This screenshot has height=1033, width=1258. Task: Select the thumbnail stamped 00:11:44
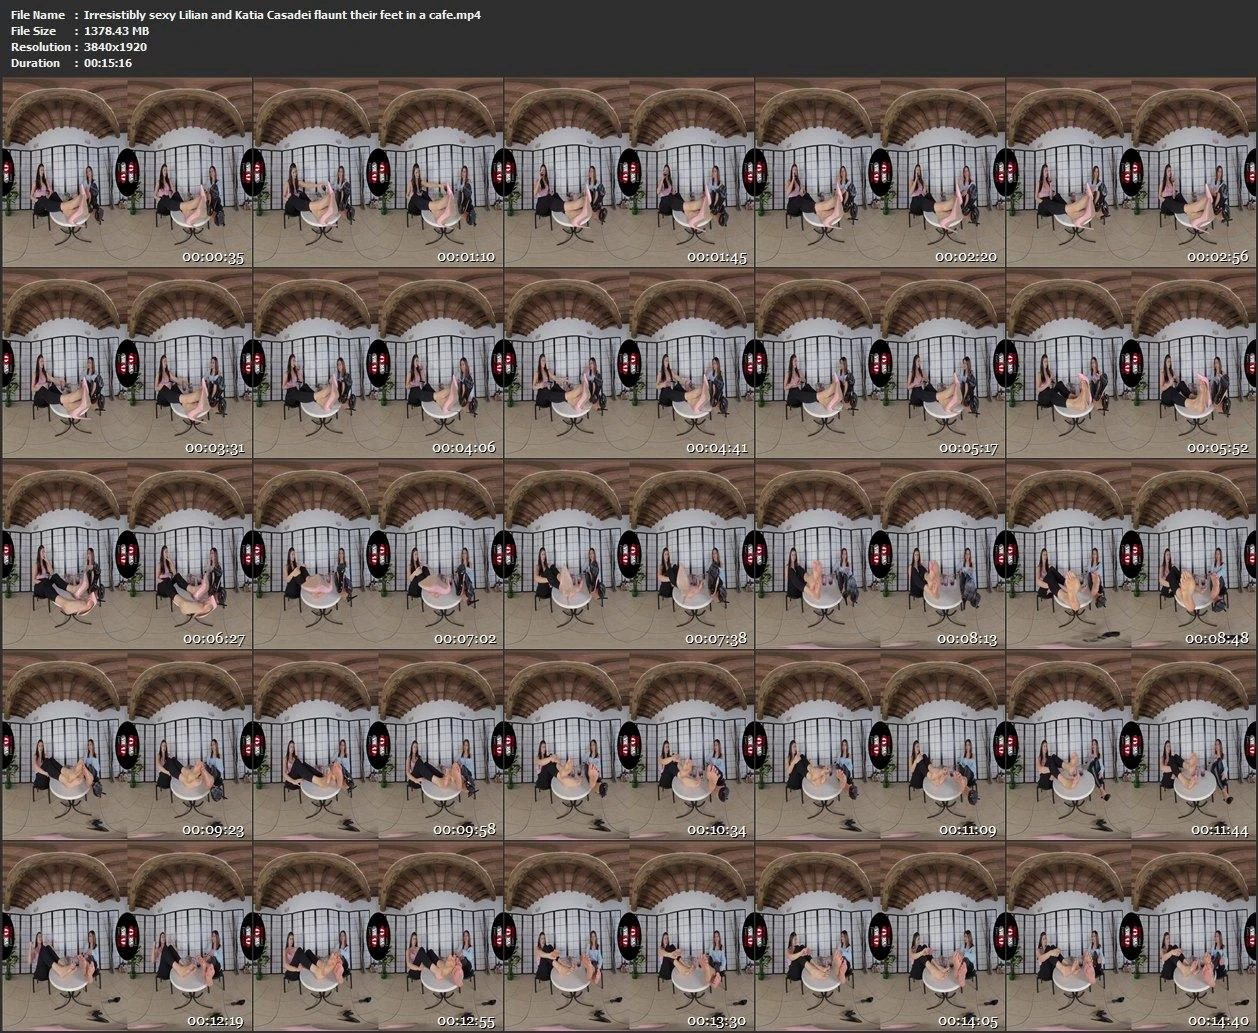coord(1131,746)
